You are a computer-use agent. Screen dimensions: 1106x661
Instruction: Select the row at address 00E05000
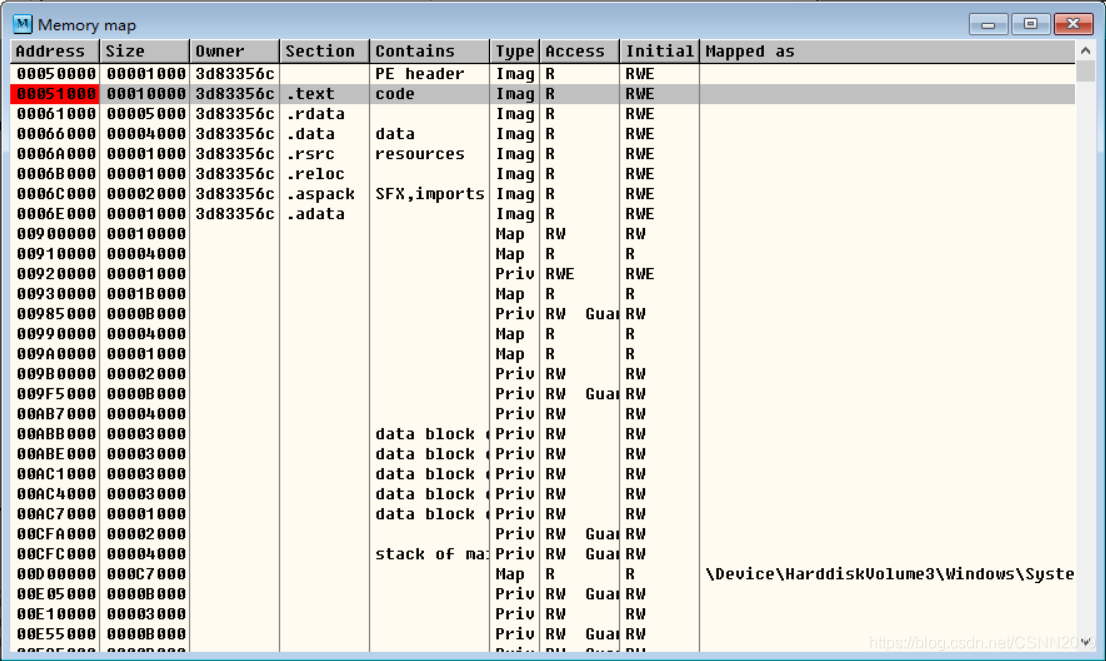(542, 594)
